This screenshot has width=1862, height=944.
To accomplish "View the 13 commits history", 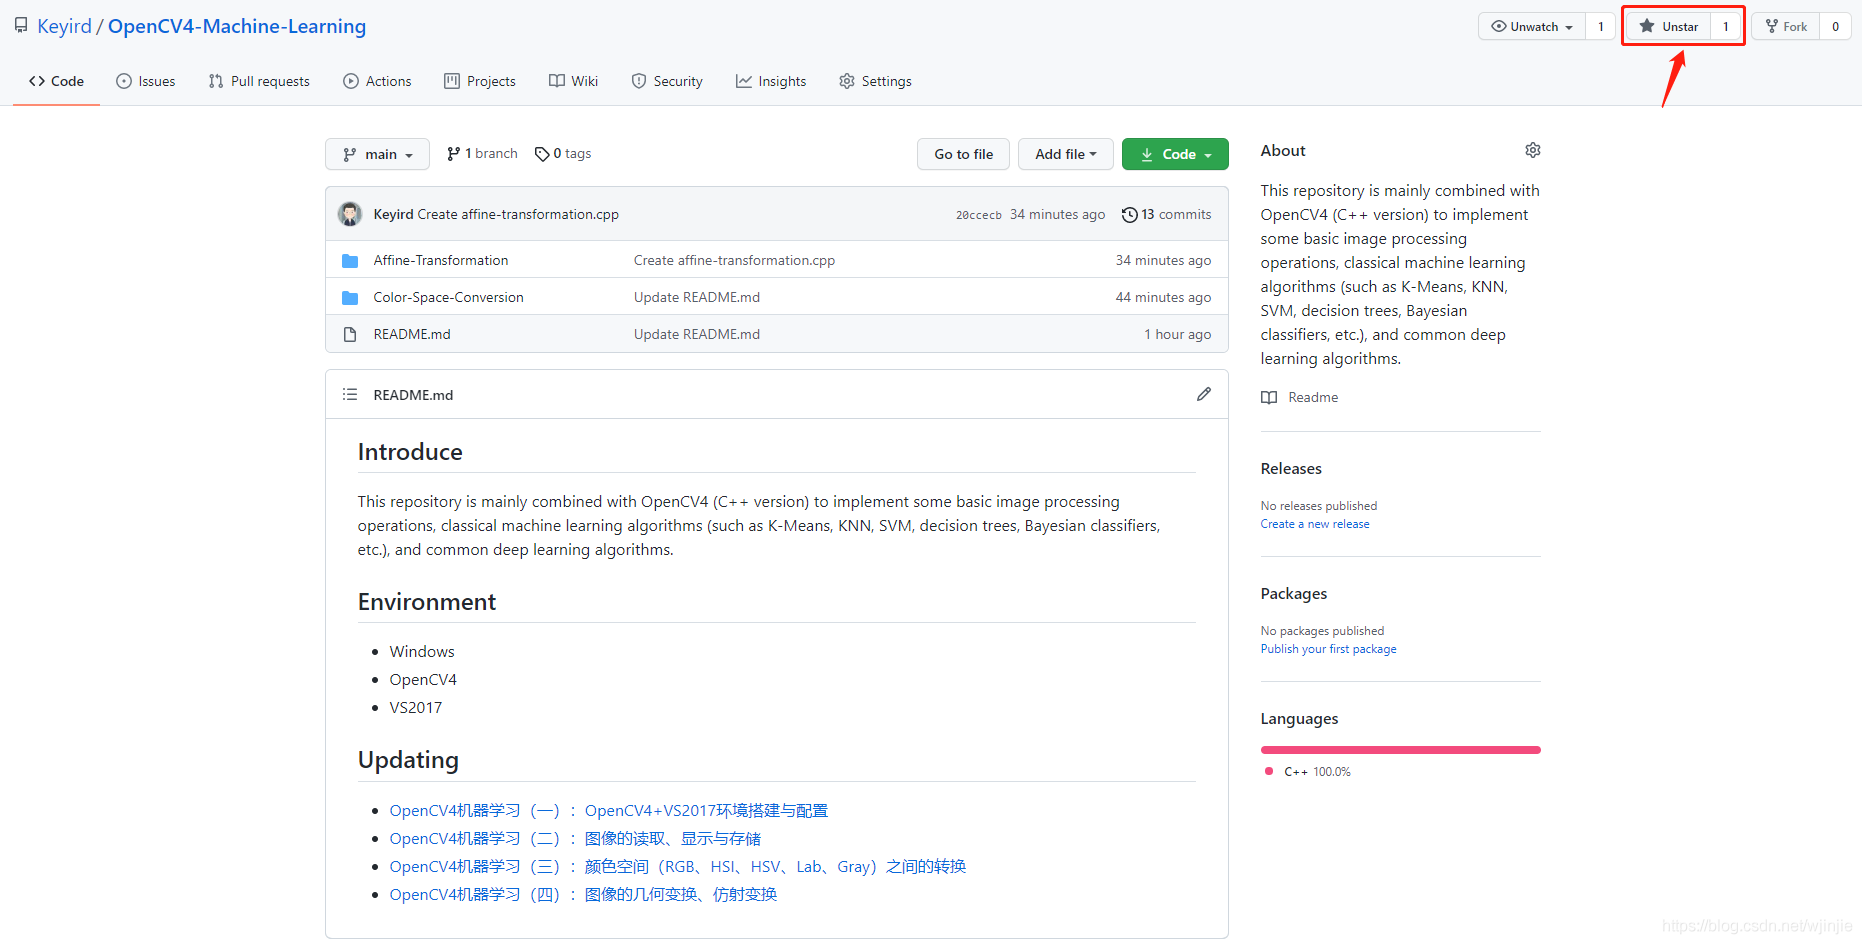I will 1166,214.
